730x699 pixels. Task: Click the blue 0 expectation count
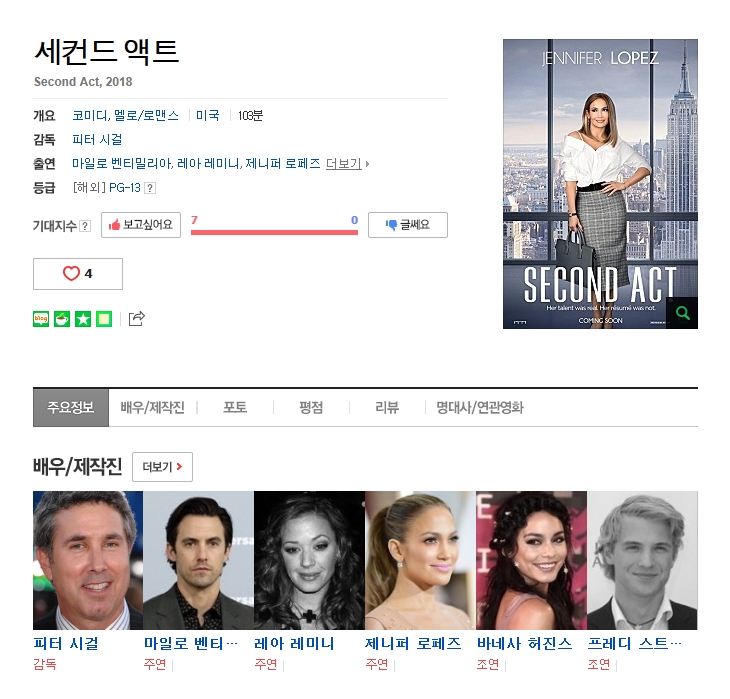click(354, 220)
